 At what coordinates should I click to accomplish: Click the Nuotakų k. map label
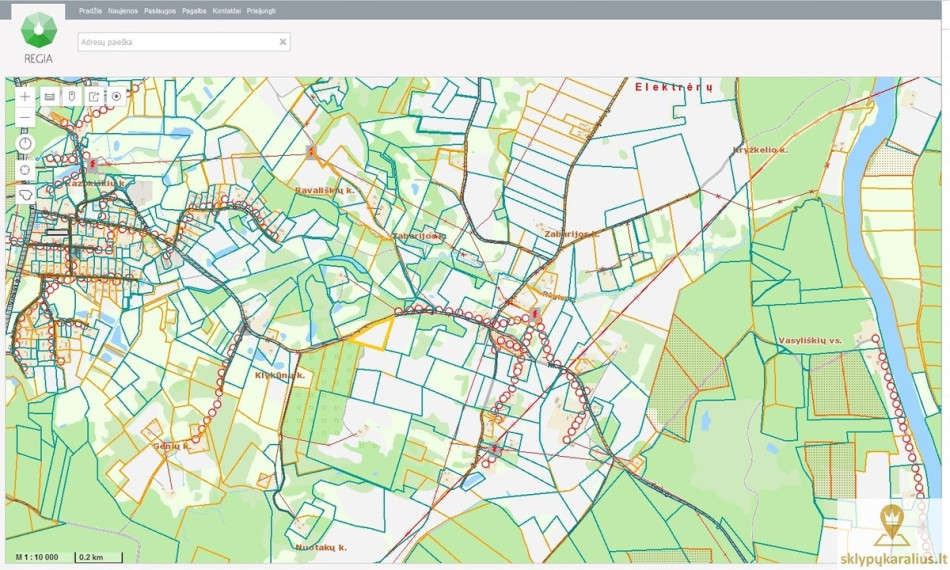321,548
